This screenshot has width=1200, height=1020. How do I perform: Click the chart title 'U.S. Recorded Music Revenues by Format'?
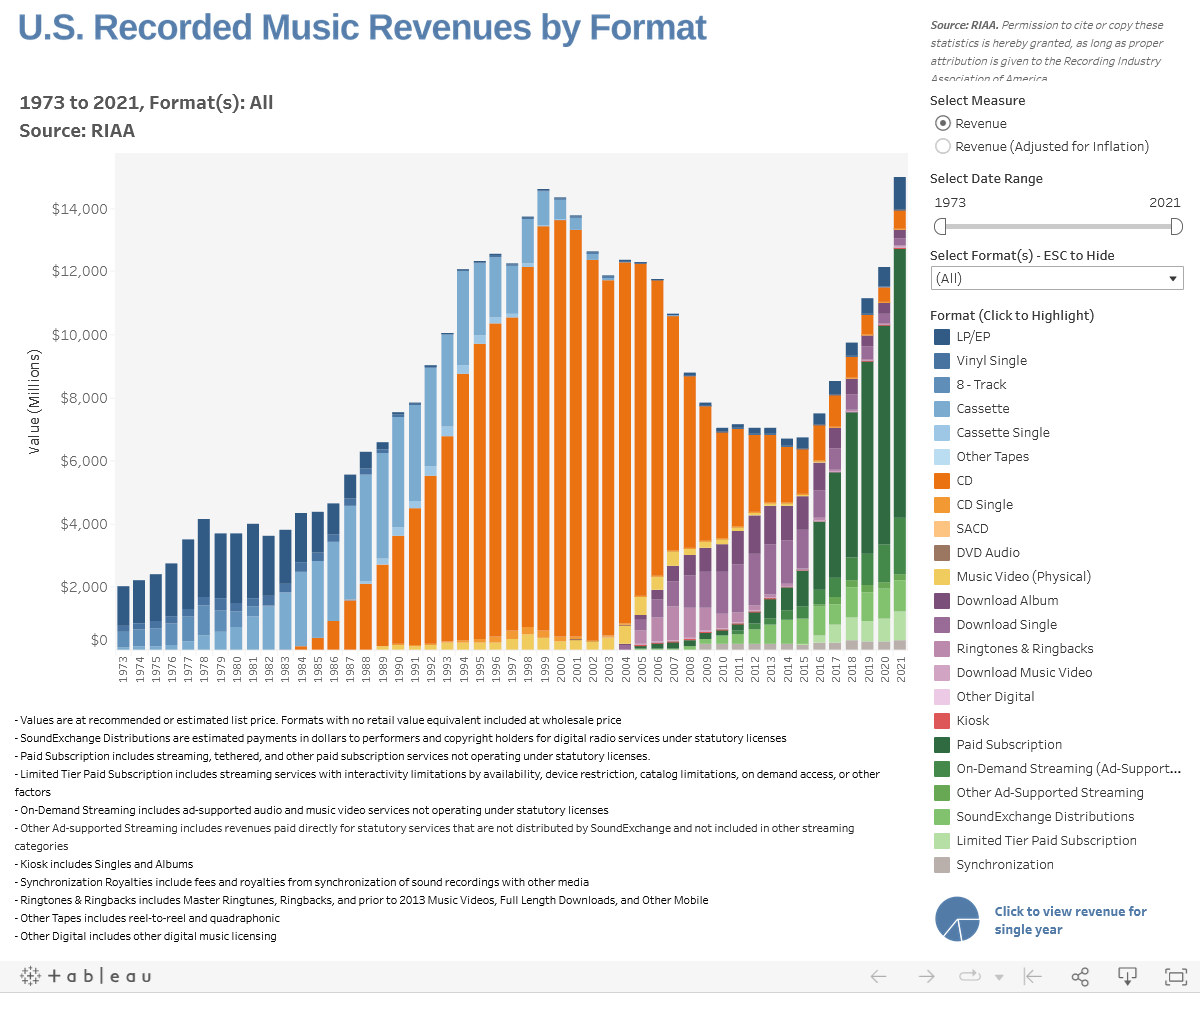[362, 27]
